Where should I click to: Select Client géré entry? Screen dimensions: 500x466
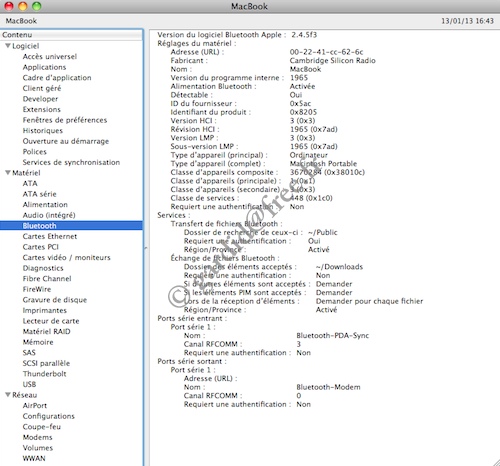click(42, 88)
